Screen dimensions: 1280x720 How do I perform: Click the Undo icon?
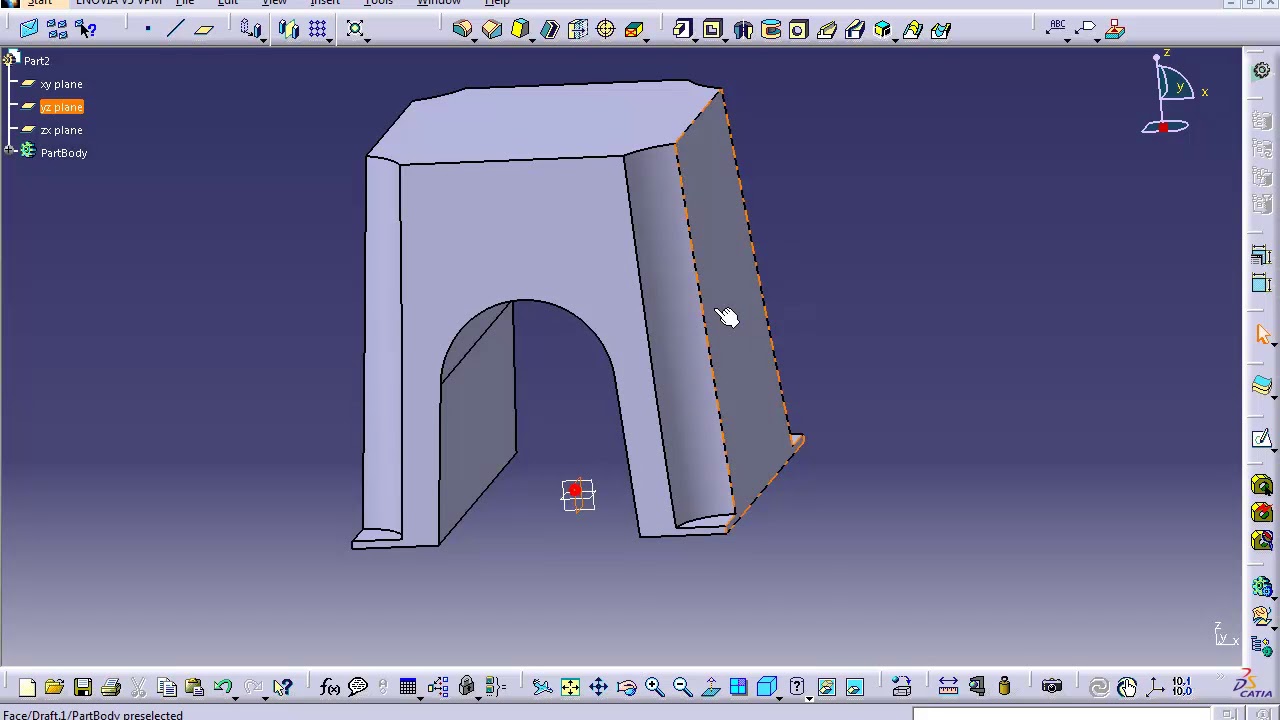click(222, 687)
